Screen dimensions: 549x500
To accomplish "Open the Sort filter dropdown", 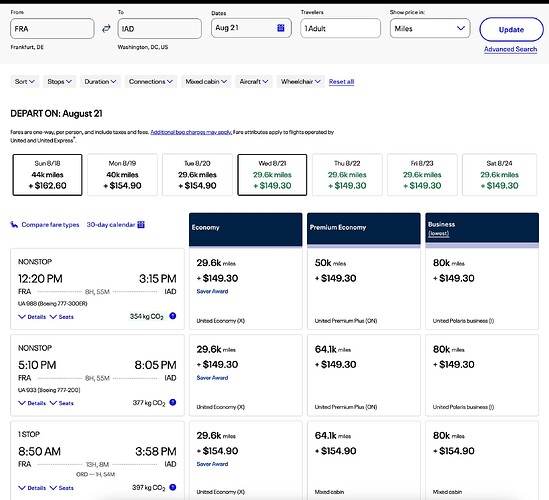I will [x=25, y=81].
